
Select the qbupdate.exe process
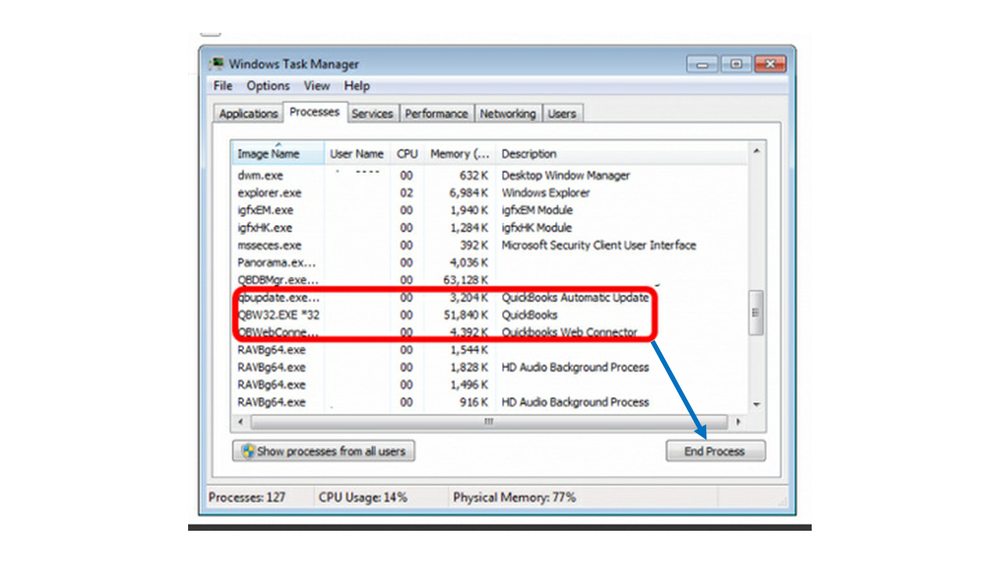(489, 298)
